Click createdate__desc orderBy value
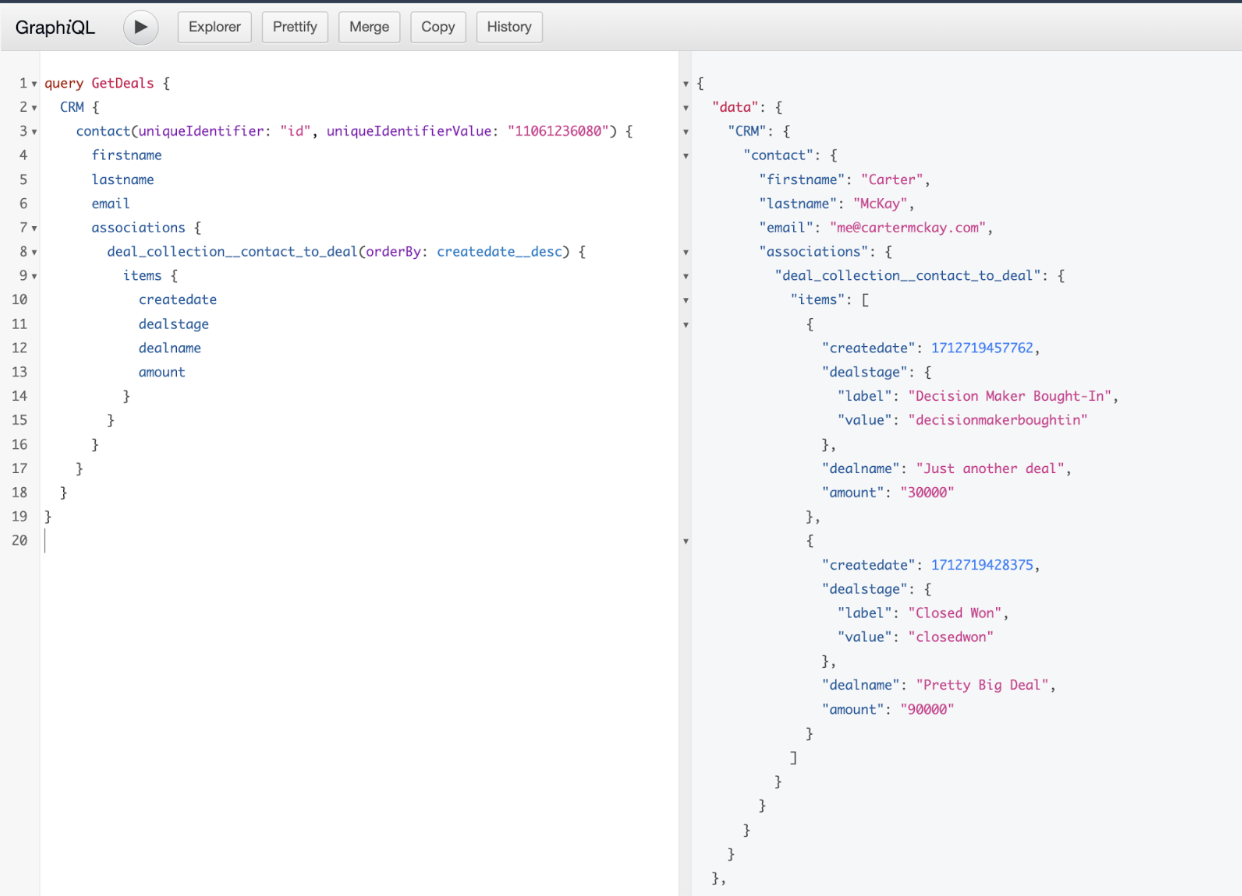1242x896 pixels. [x=499, y=251]
